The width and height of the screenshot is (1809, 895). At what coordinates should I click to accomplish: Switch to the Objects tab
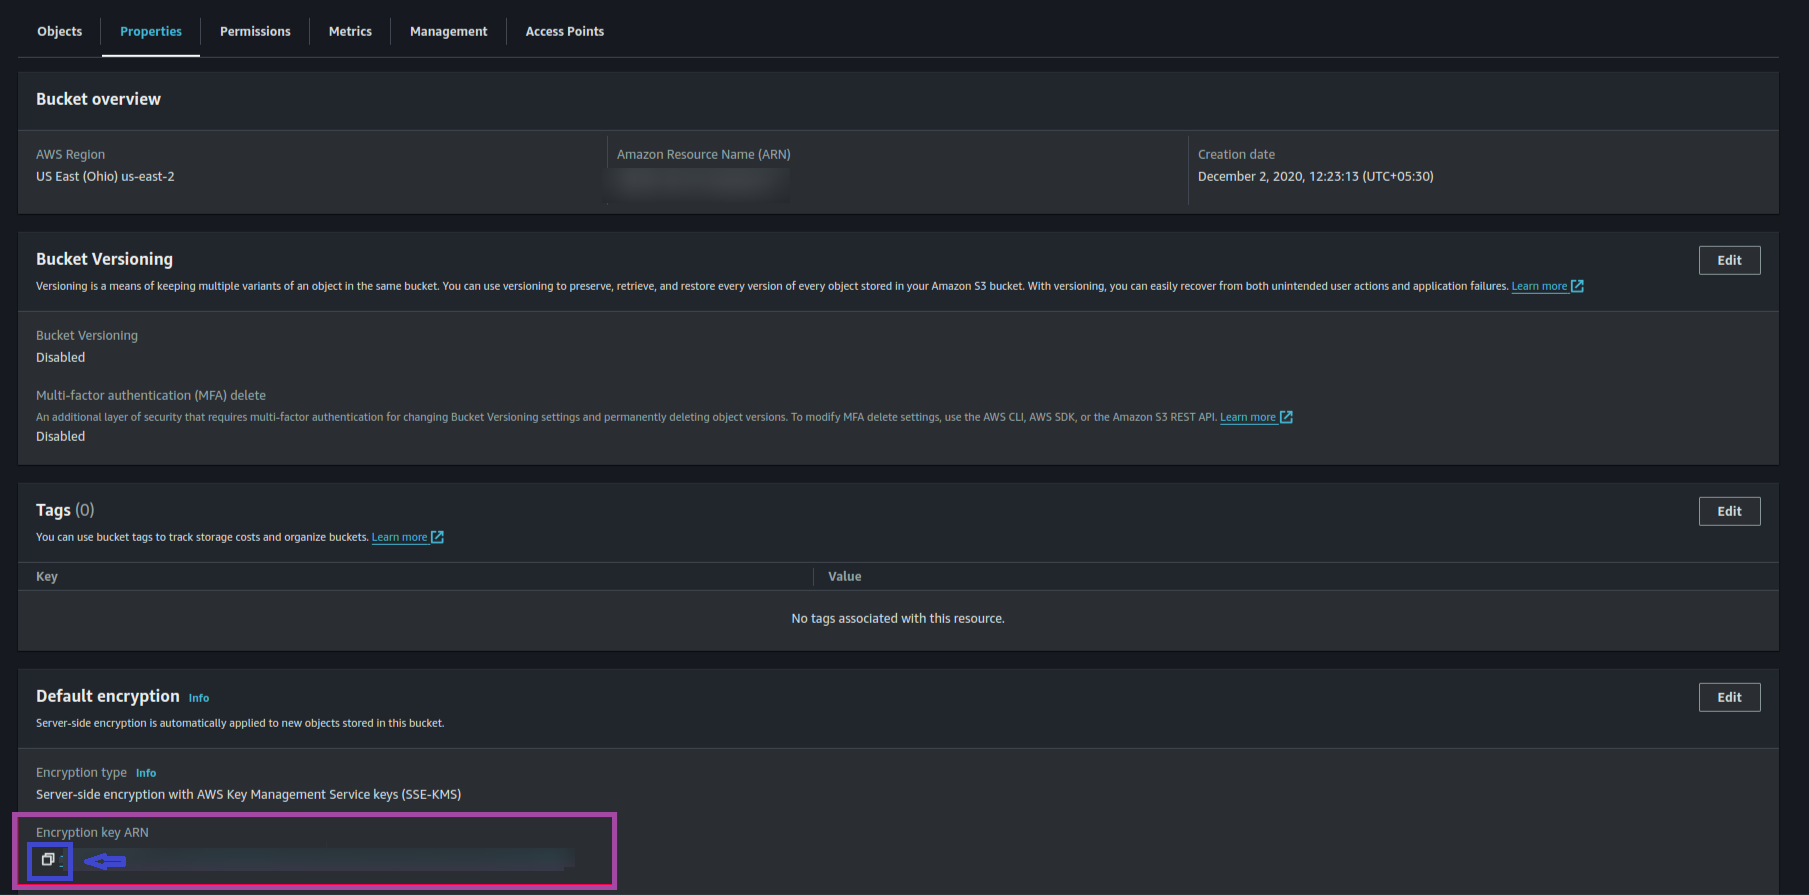pyautogui.click(x=60, y=31)
